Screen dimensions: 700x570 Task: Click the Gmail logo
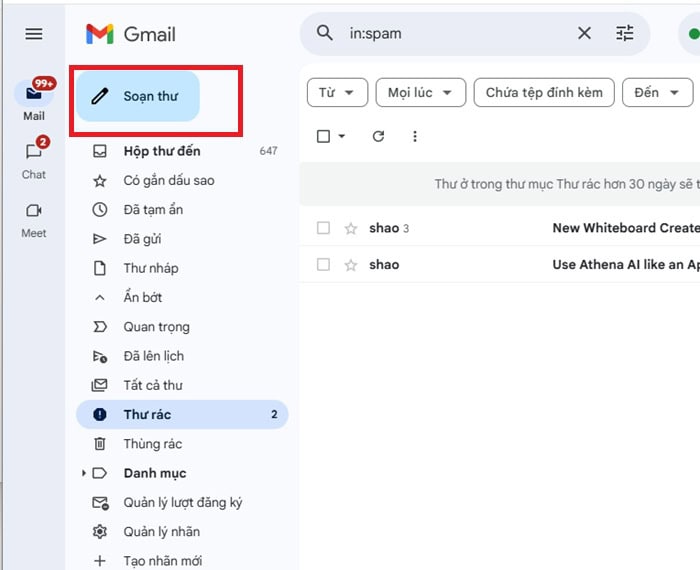131,34
